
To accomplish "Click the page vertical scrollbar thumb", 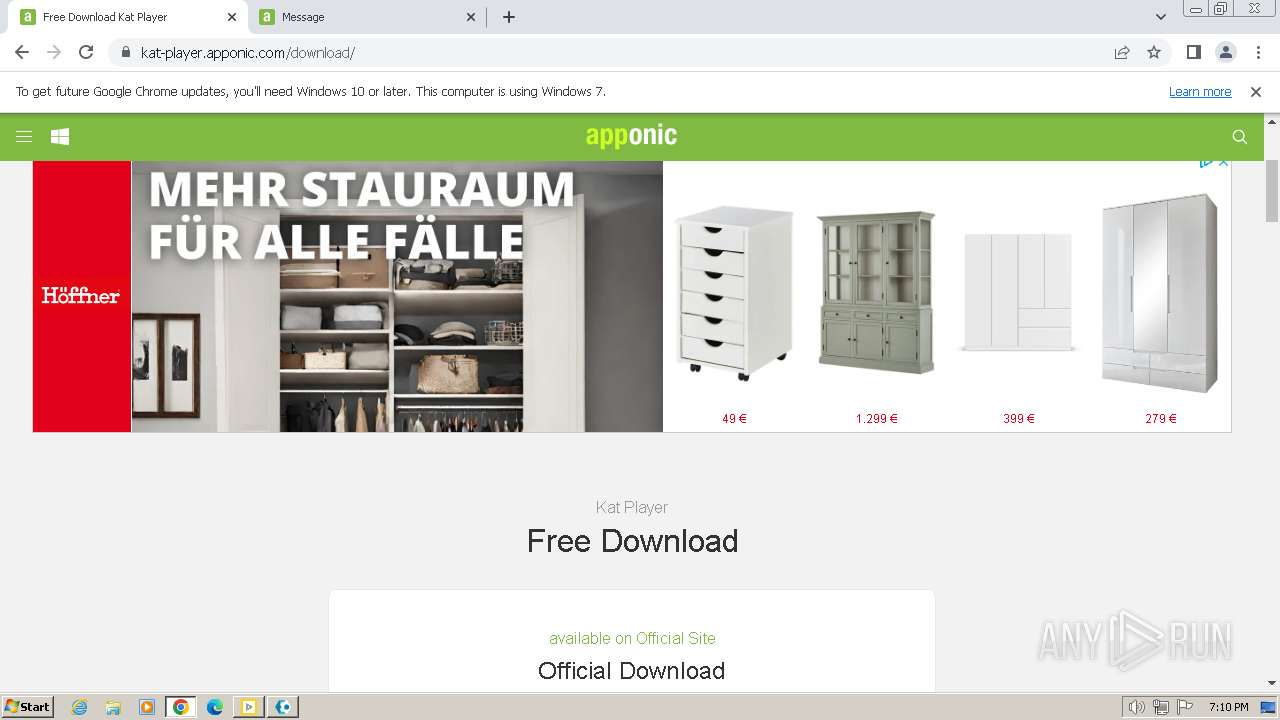I will coord(1272,190).
